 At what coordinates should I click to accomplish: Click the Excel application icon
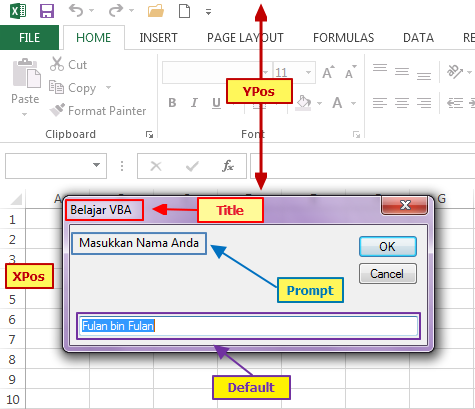click(x=18, y=11)
